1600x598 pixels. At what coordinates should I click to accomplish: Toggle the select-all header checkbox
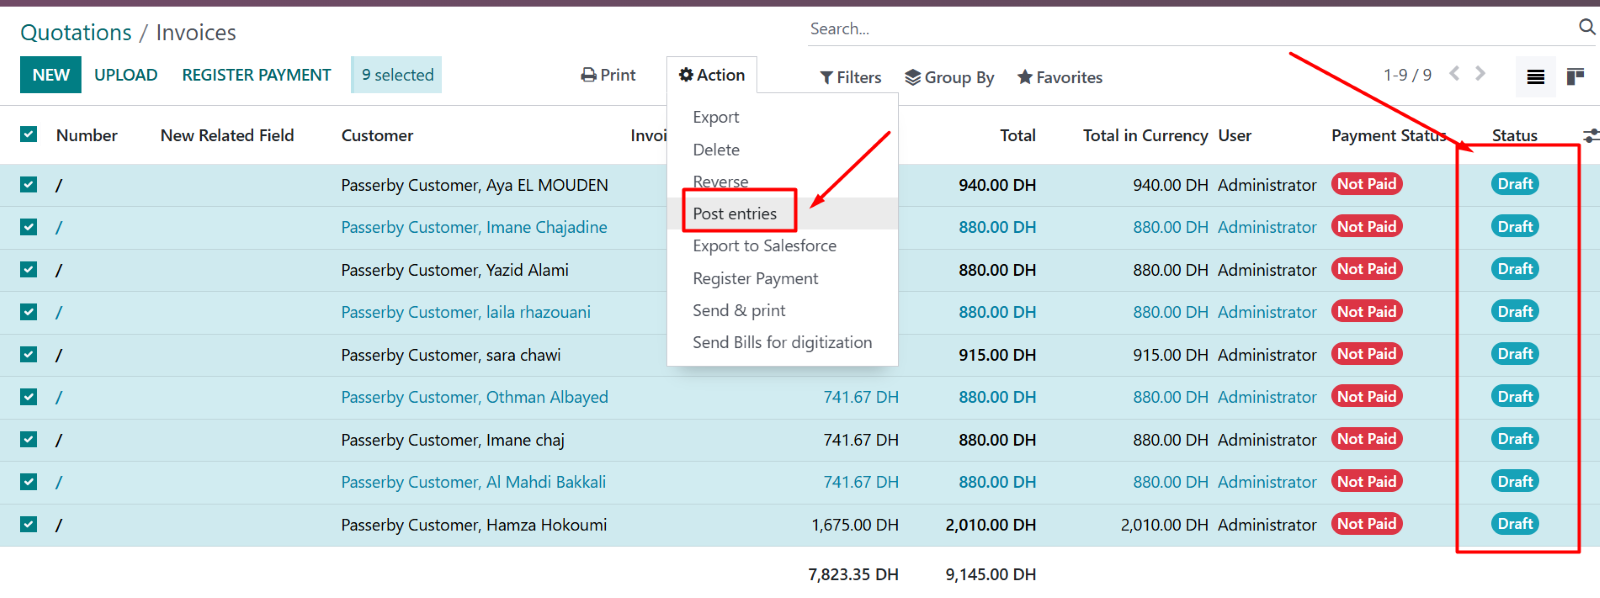(29, 134)
